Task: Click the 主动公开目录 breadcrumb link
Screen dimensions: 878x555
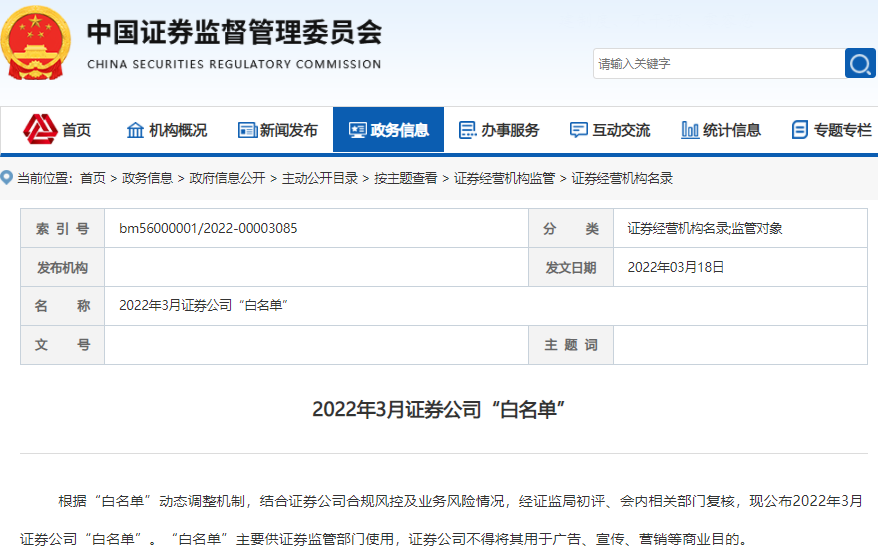Action: (320, 178)
